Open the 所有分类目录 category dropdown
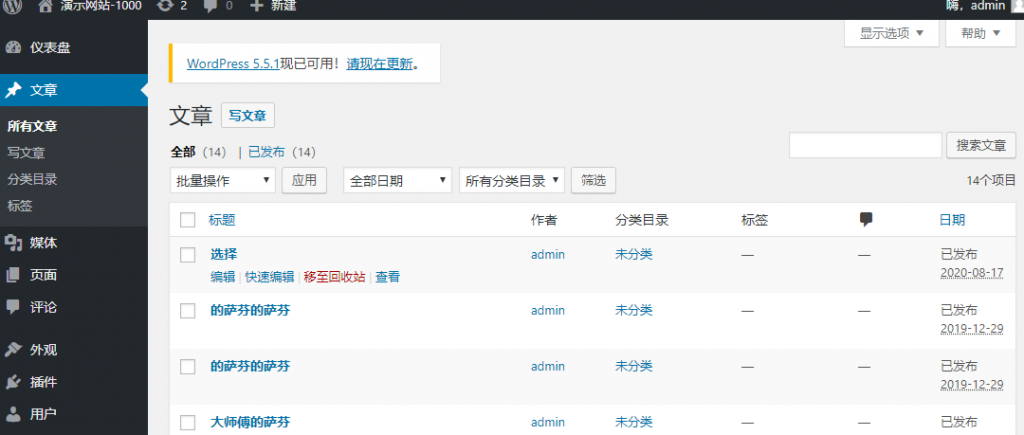1024x435 pixels. [512, 180]
